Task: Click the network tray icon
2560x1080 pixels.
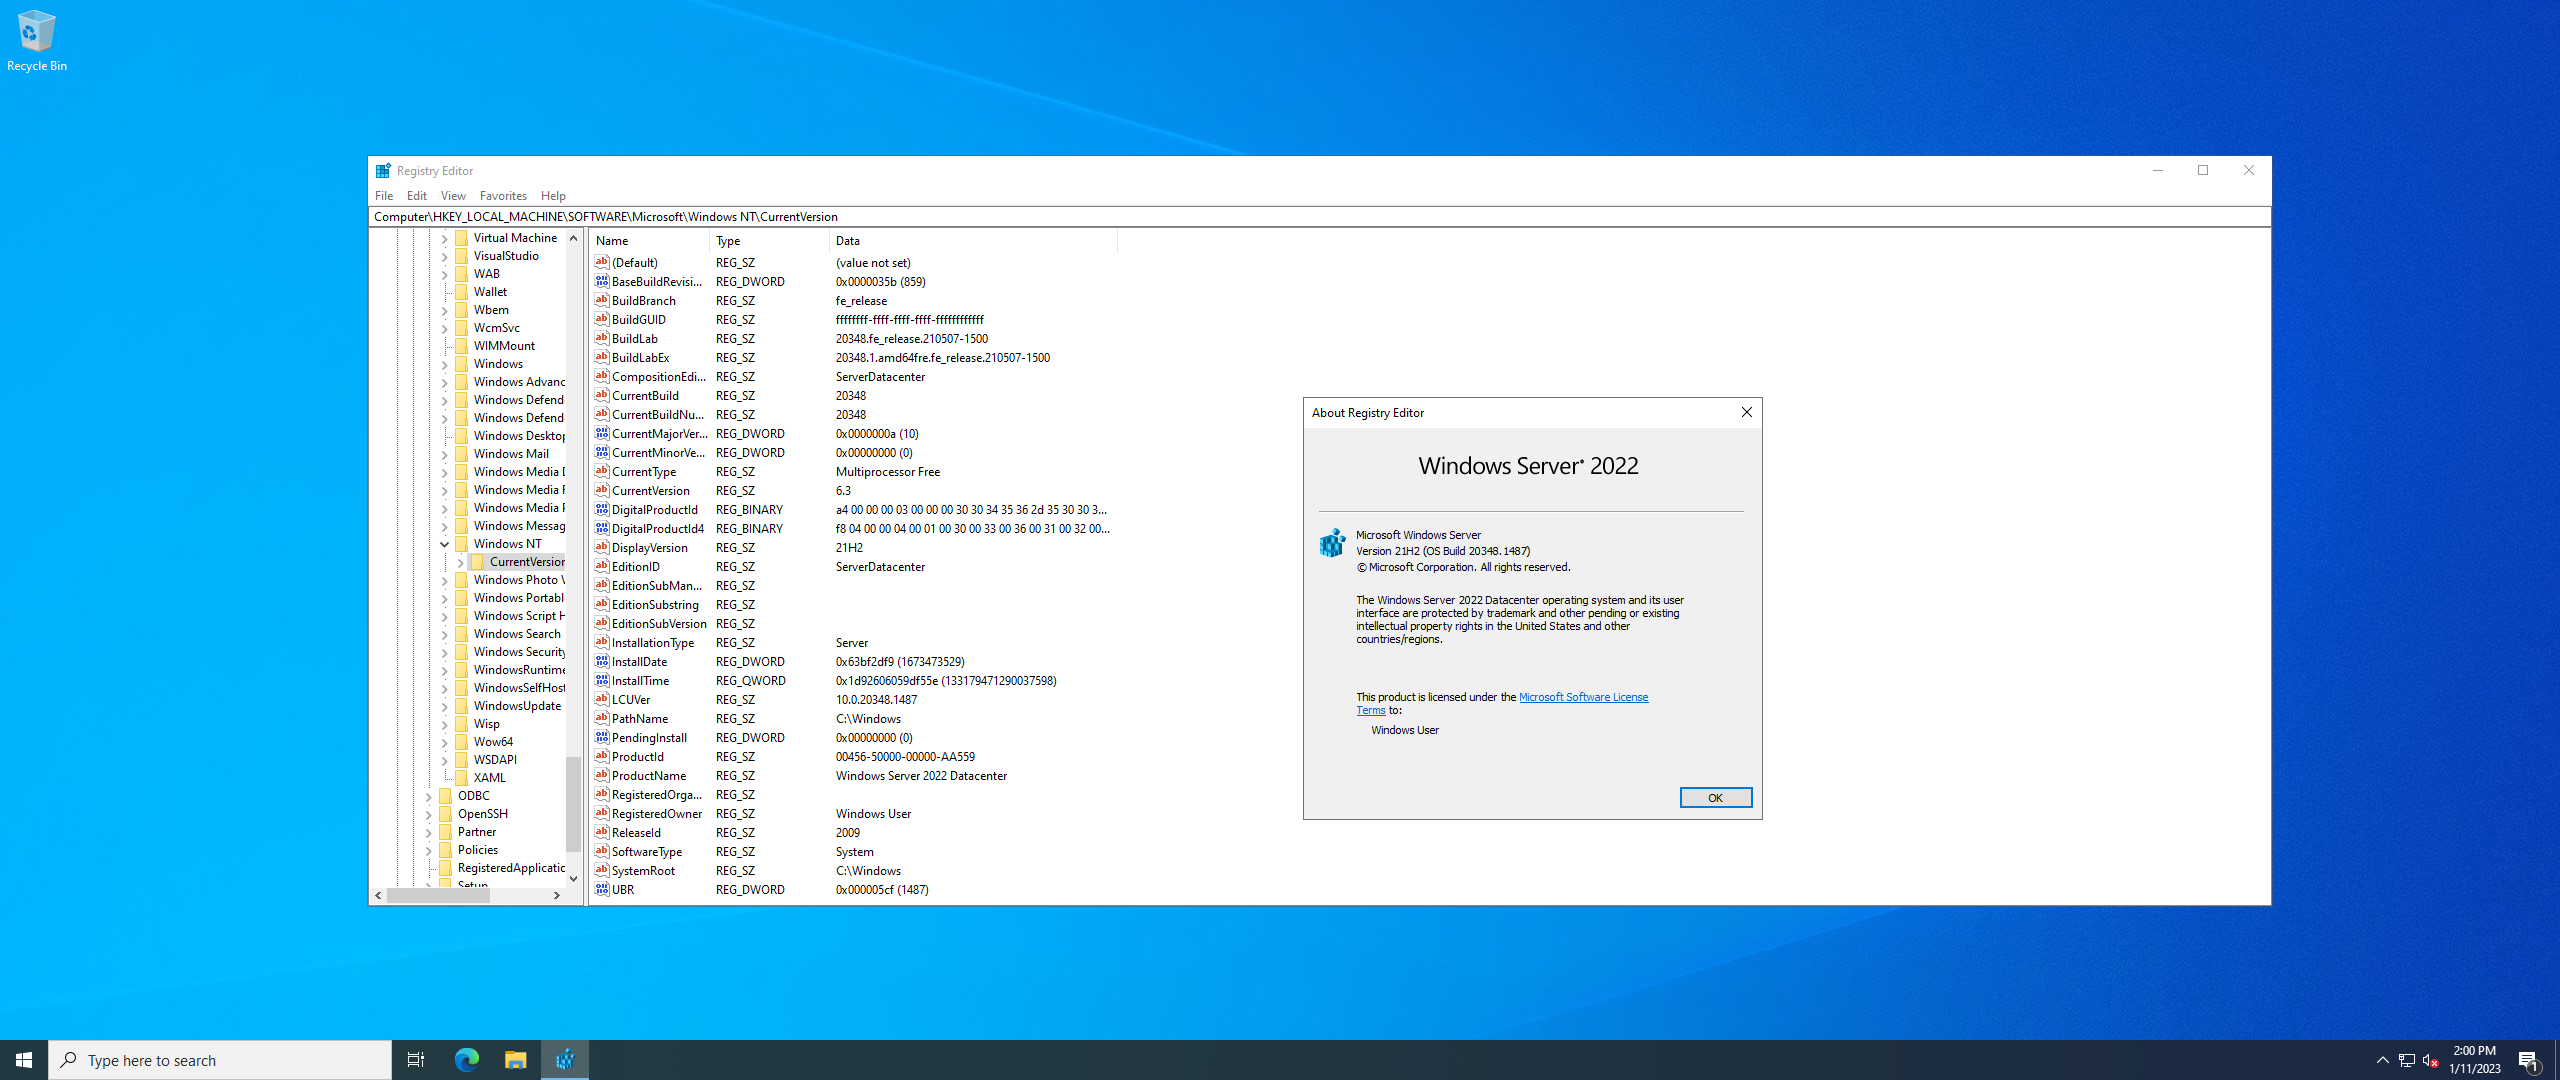Action: (x=2407, y=1060)
